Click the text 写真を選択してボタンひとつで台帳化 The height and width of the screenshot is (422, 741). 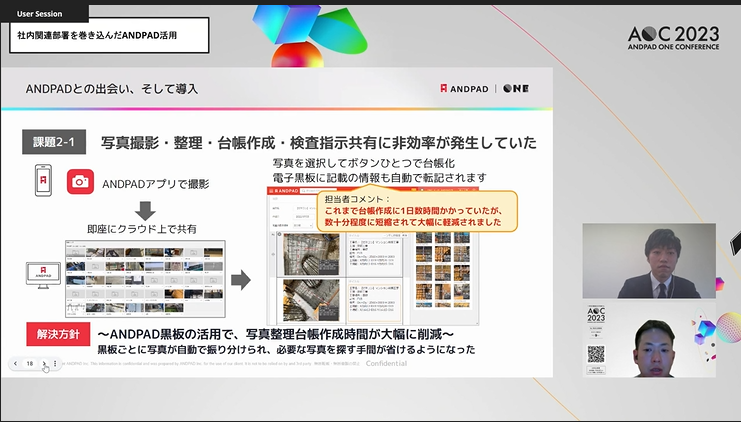coord(364,164)
